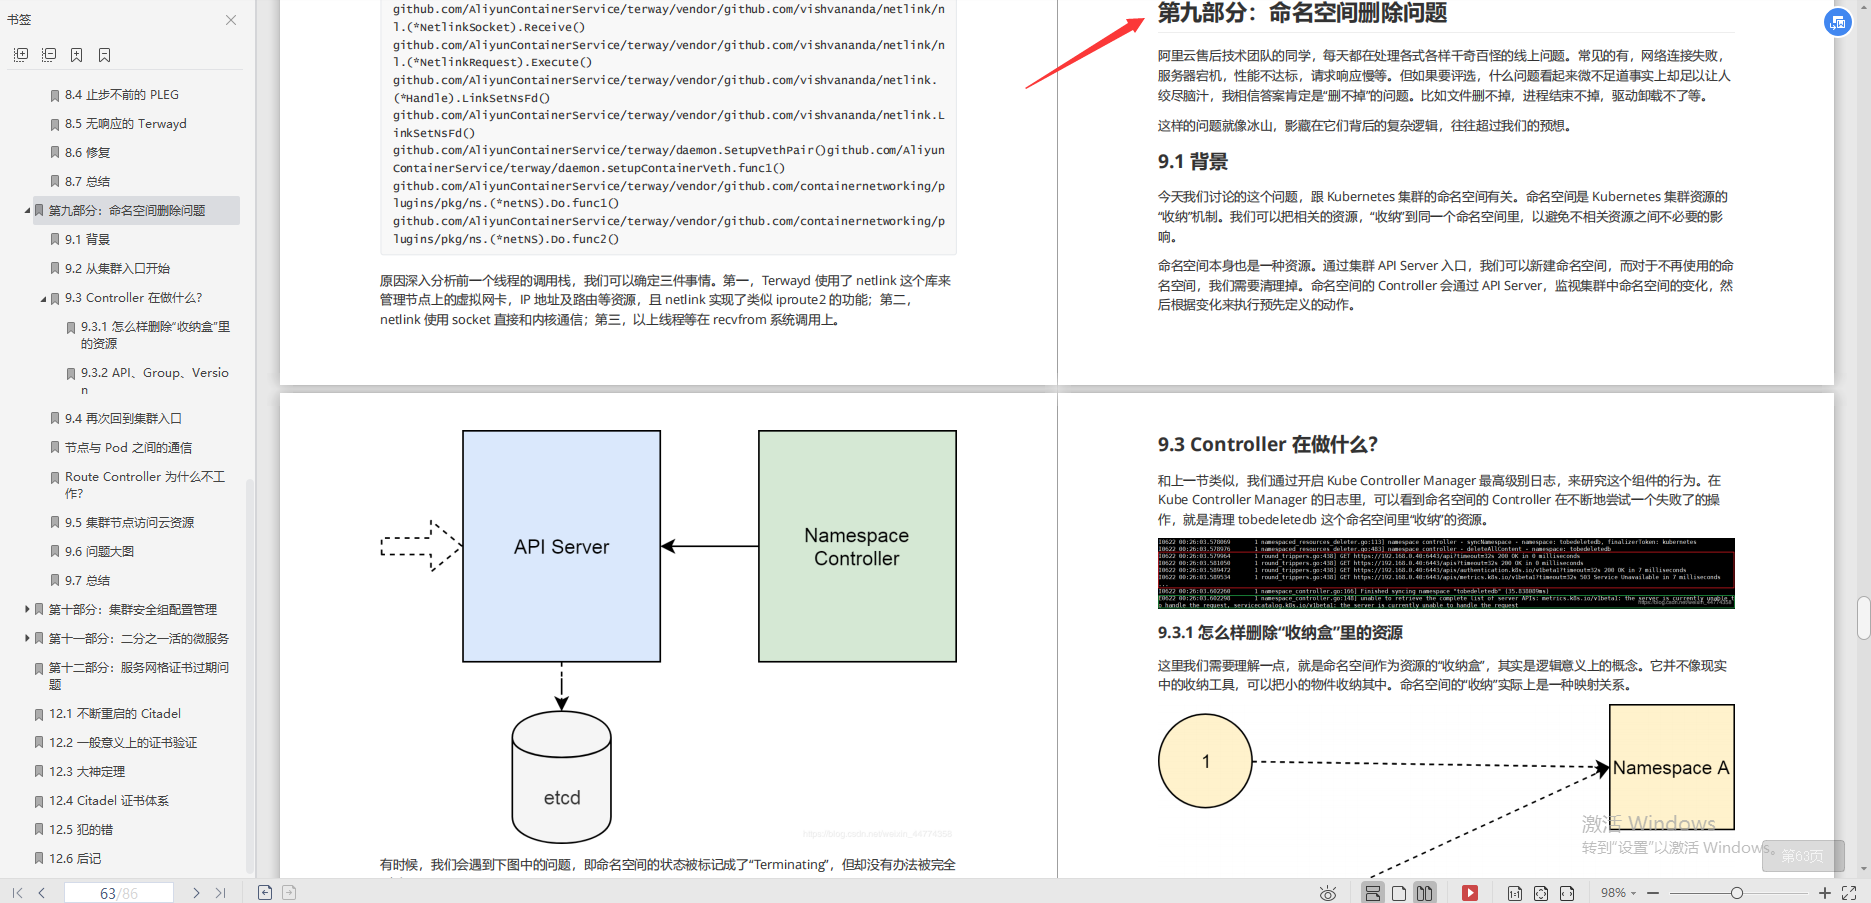Viewport: 1871px width, 903px height.
Task: Open bookmark 节点与 Pod 之间的通信
Action: point(128,448)
